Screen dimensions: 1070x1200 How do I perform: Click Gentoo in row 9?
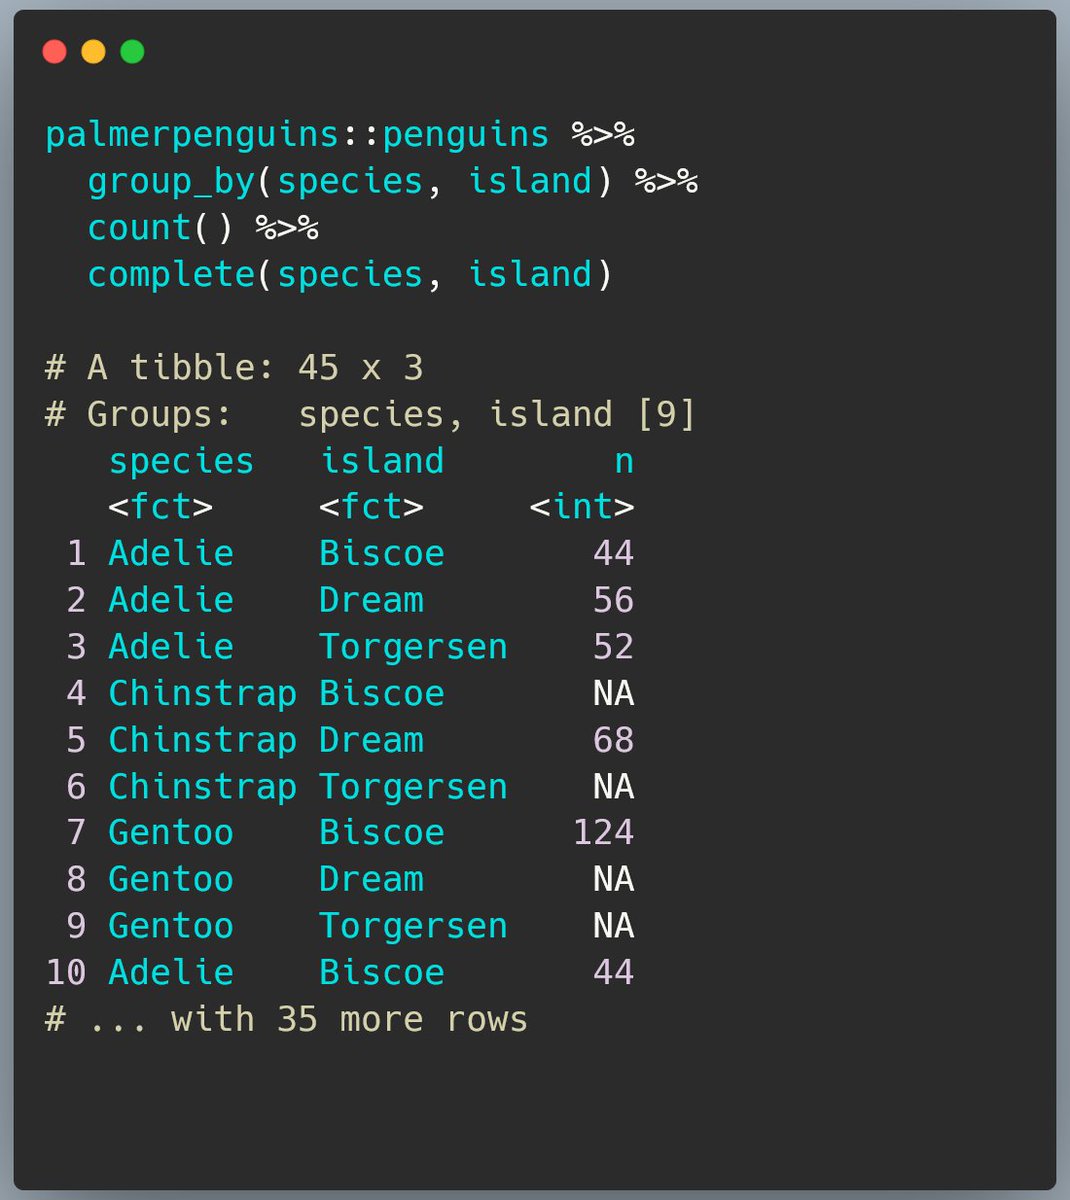pos(171,925)
